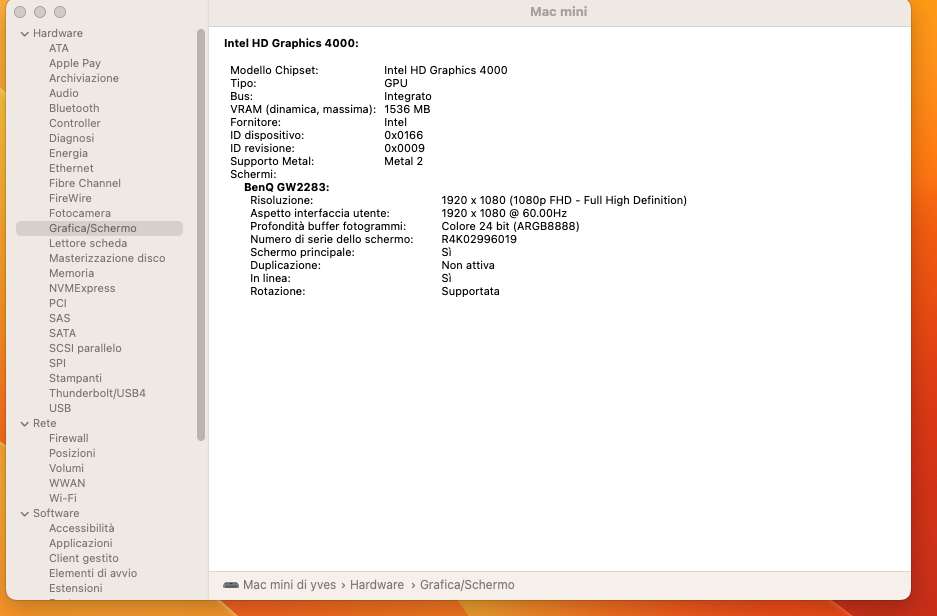Click the Duplicazione value Non attiva

468,265
